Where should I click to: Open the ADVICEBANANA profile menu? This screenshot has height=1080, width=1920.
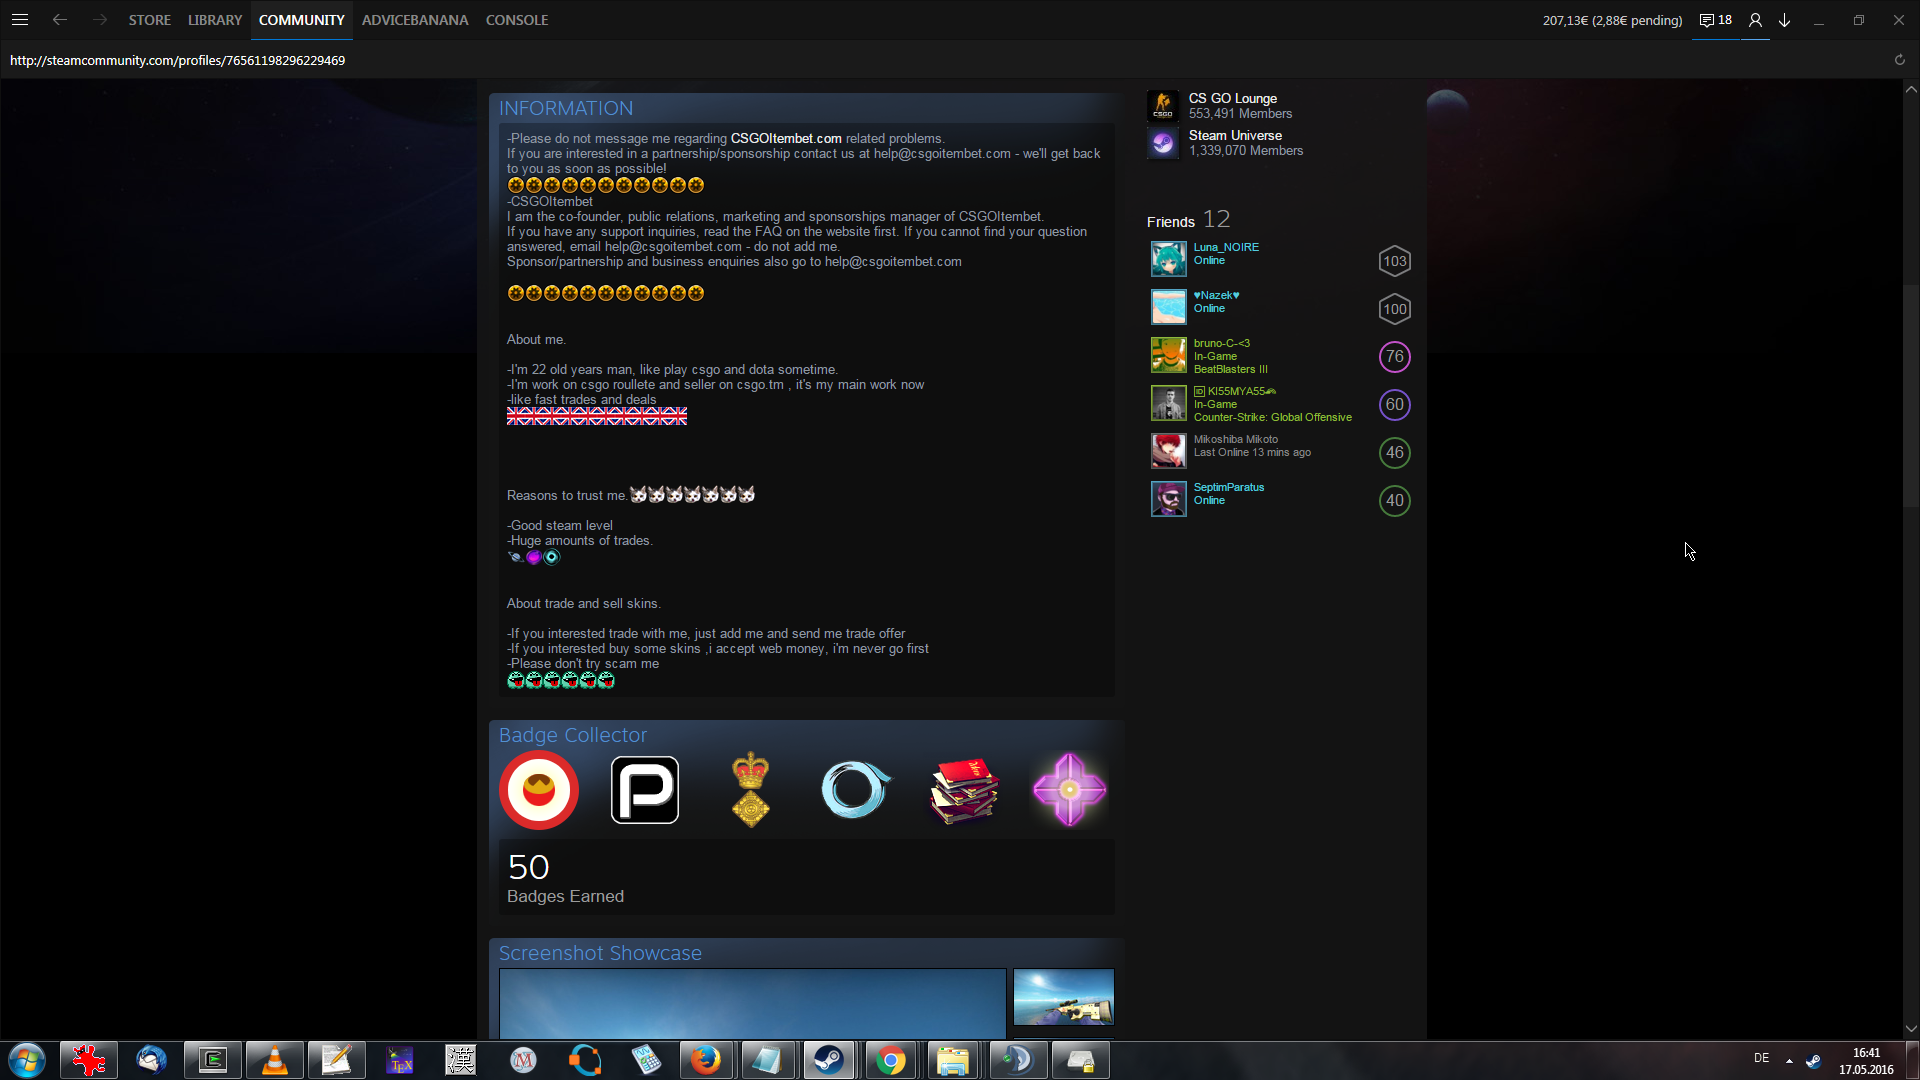pyautogui.click(x=415, y=20)
